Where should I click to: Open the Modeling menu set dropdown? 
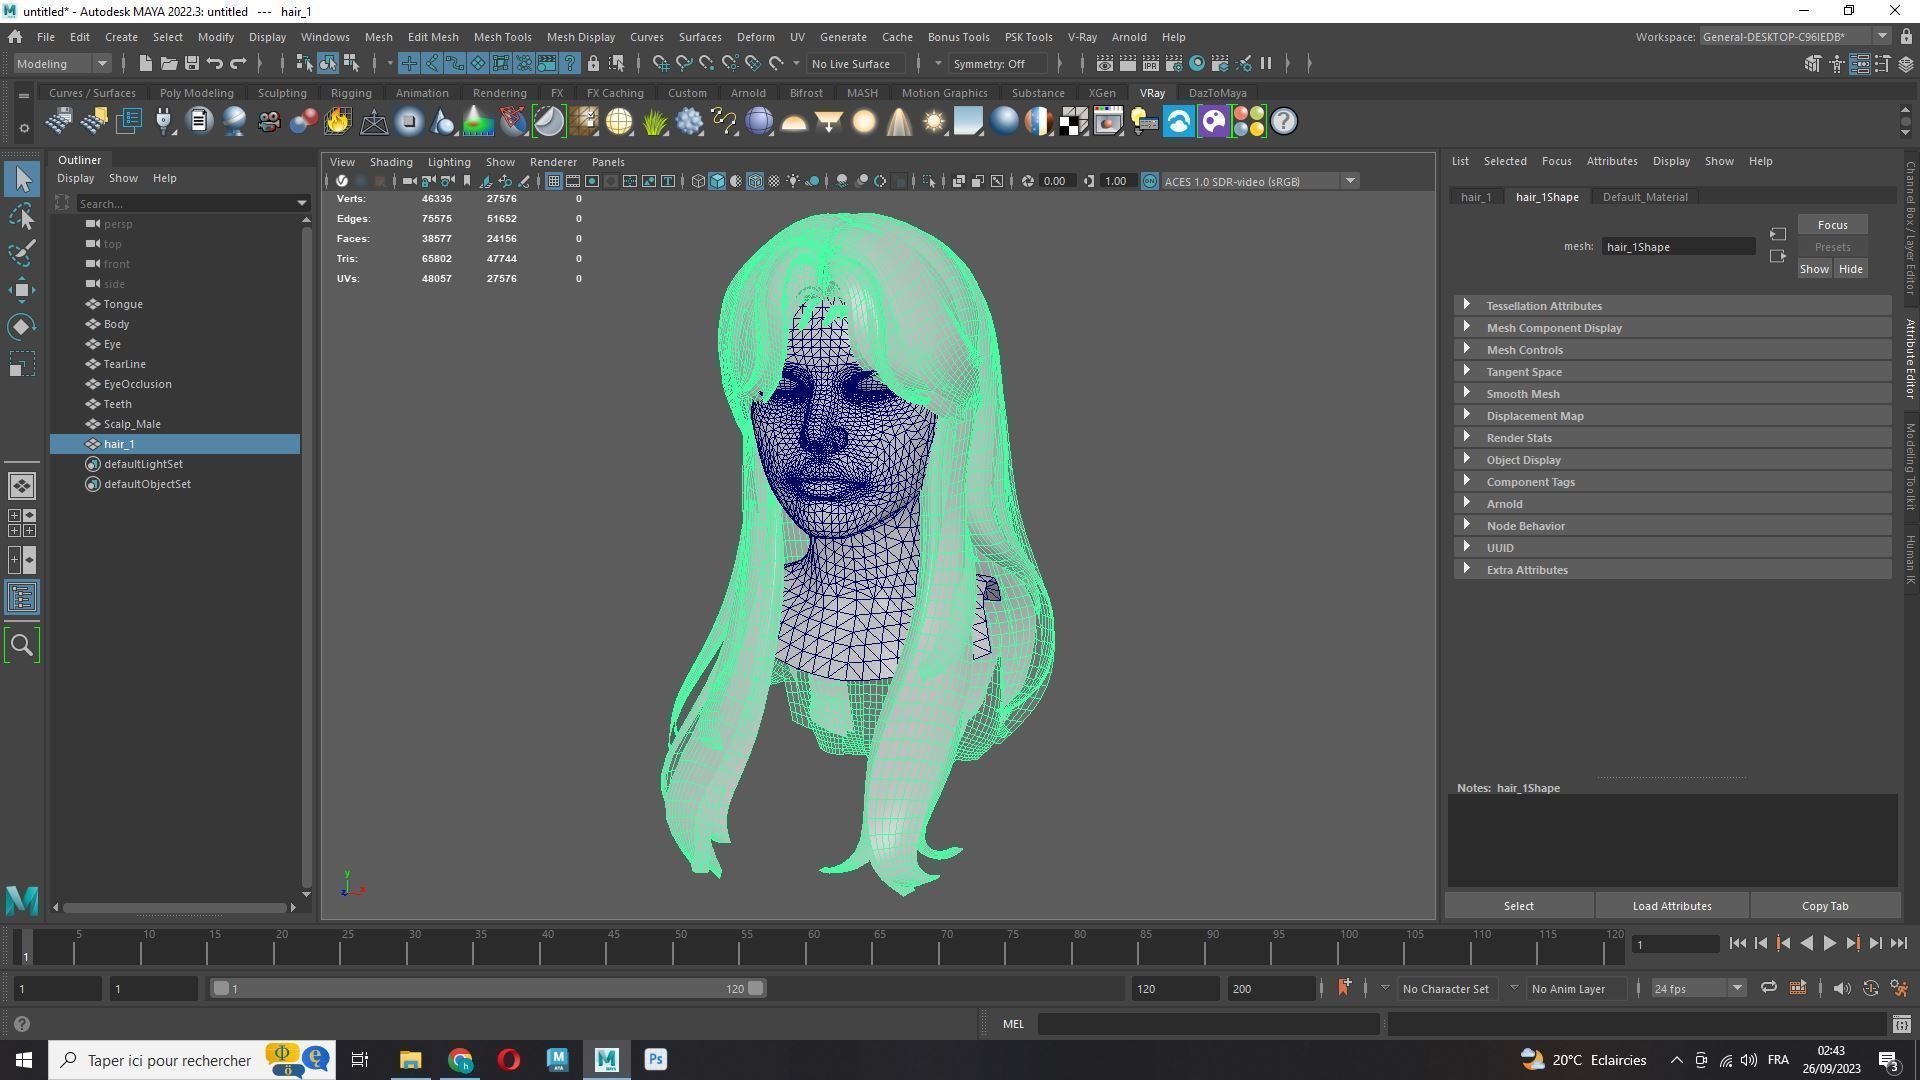(x=62, y=63)
